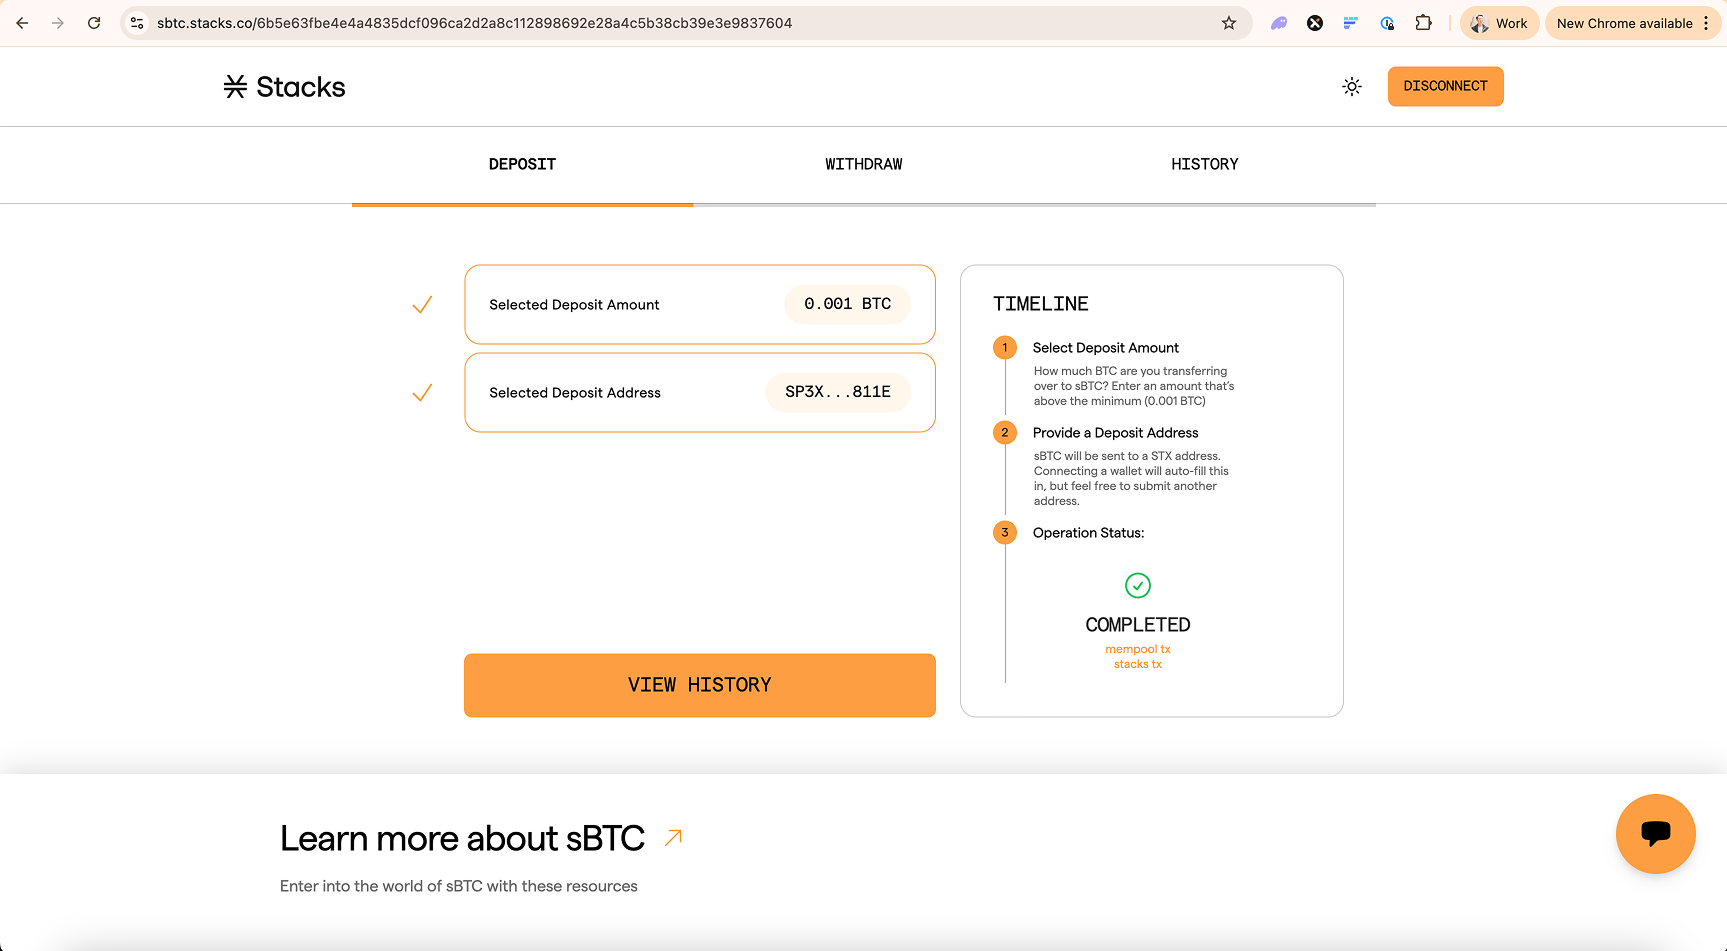Click the green completed checkmark icon
The height and width of the screenshot is (951, 1727).
1138,585
